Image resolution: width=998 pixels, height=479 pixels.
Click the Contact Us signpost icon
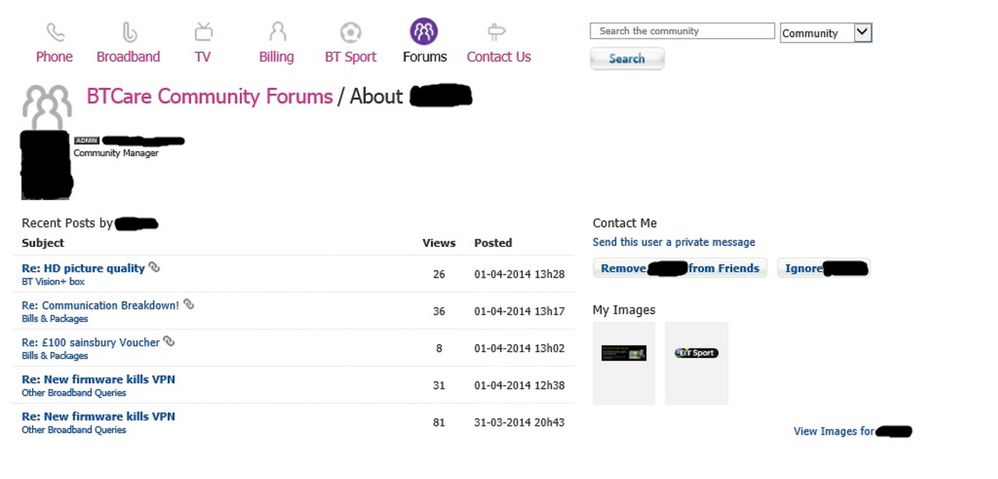click(x=496, y=32)
